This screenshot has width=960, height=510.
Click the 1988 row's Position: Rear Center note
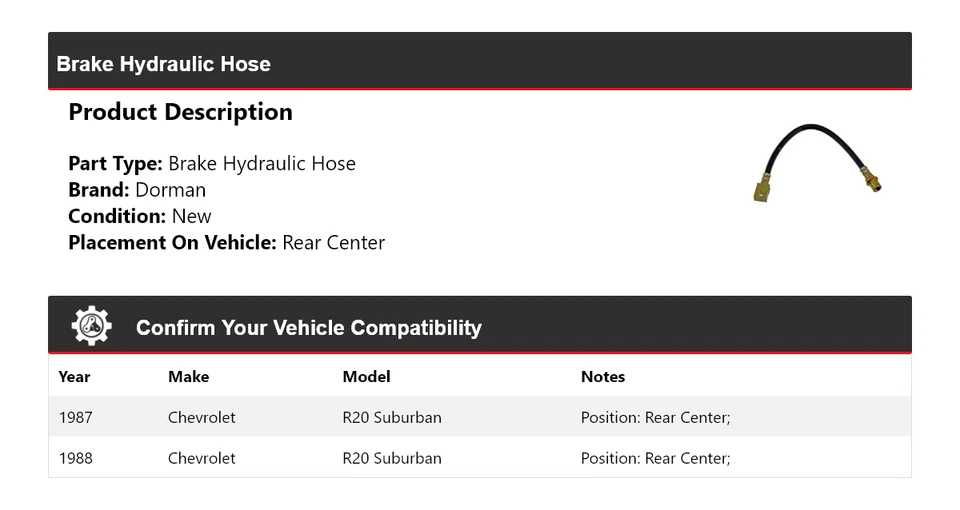click(x=655, y=458)
